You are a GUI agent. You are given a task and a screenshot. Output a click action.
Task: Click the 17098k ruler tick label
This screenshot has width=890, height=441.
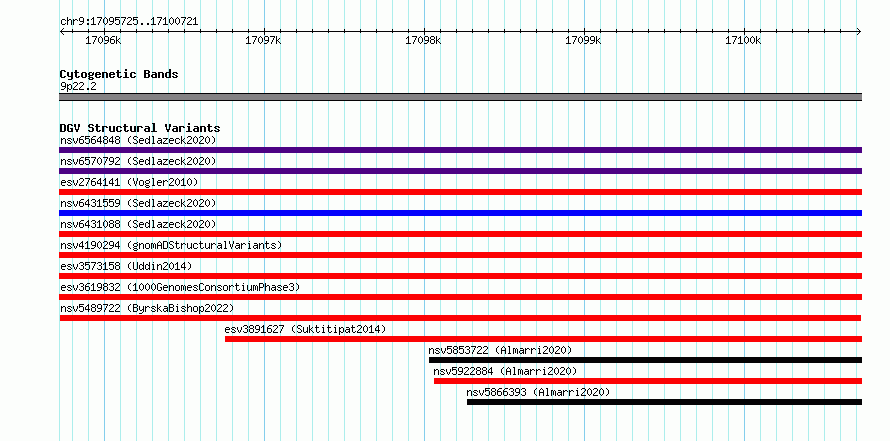pyautogui.click(x=423, y=40)
